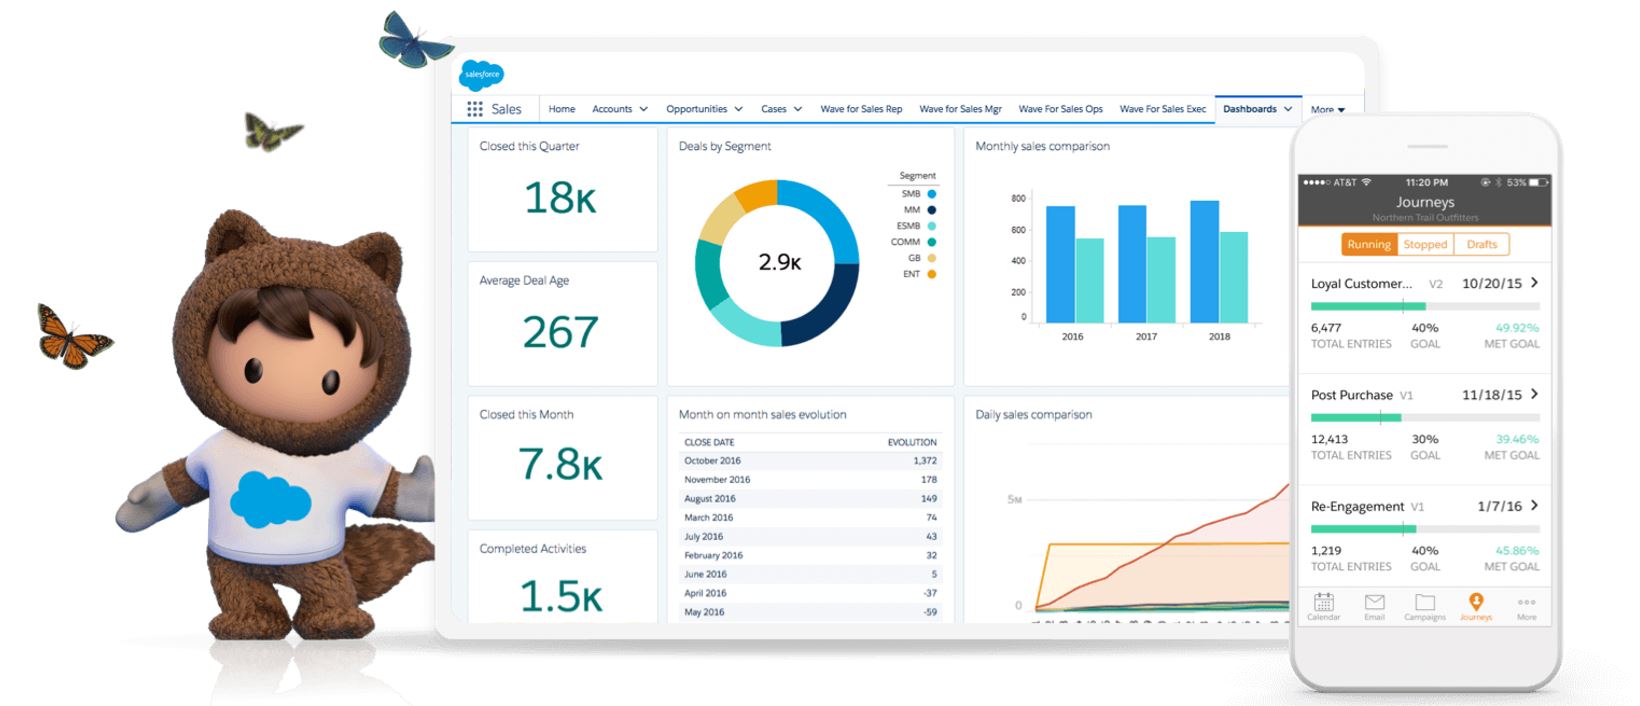
Task: Switch to the Stopped journeys filter
Action: tap(1425, 244)
